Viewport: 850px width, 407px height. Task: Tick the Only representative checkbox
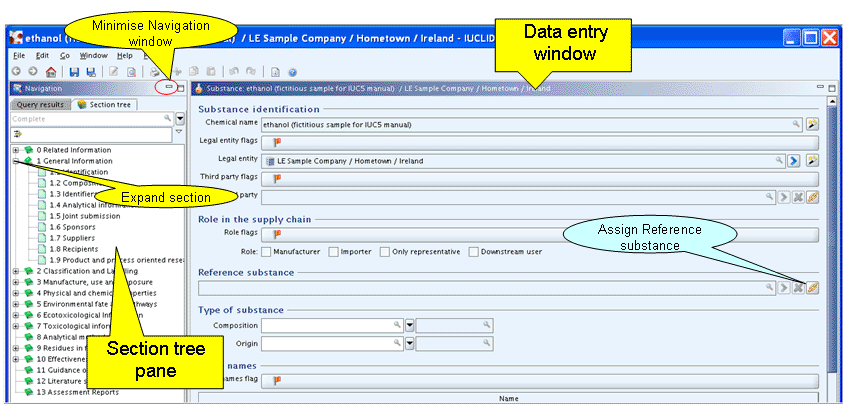[384, 251]
